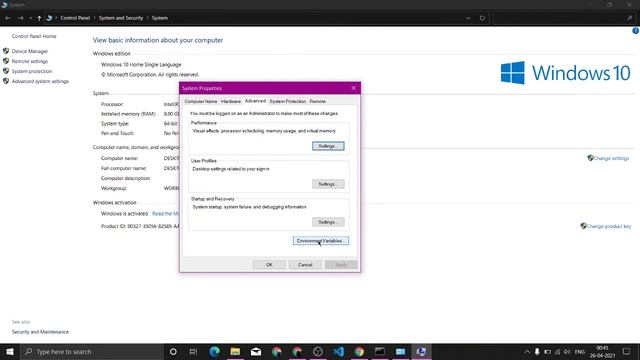
Task: Open File Explorer from taskbar
Action: [x=235, y=351]
